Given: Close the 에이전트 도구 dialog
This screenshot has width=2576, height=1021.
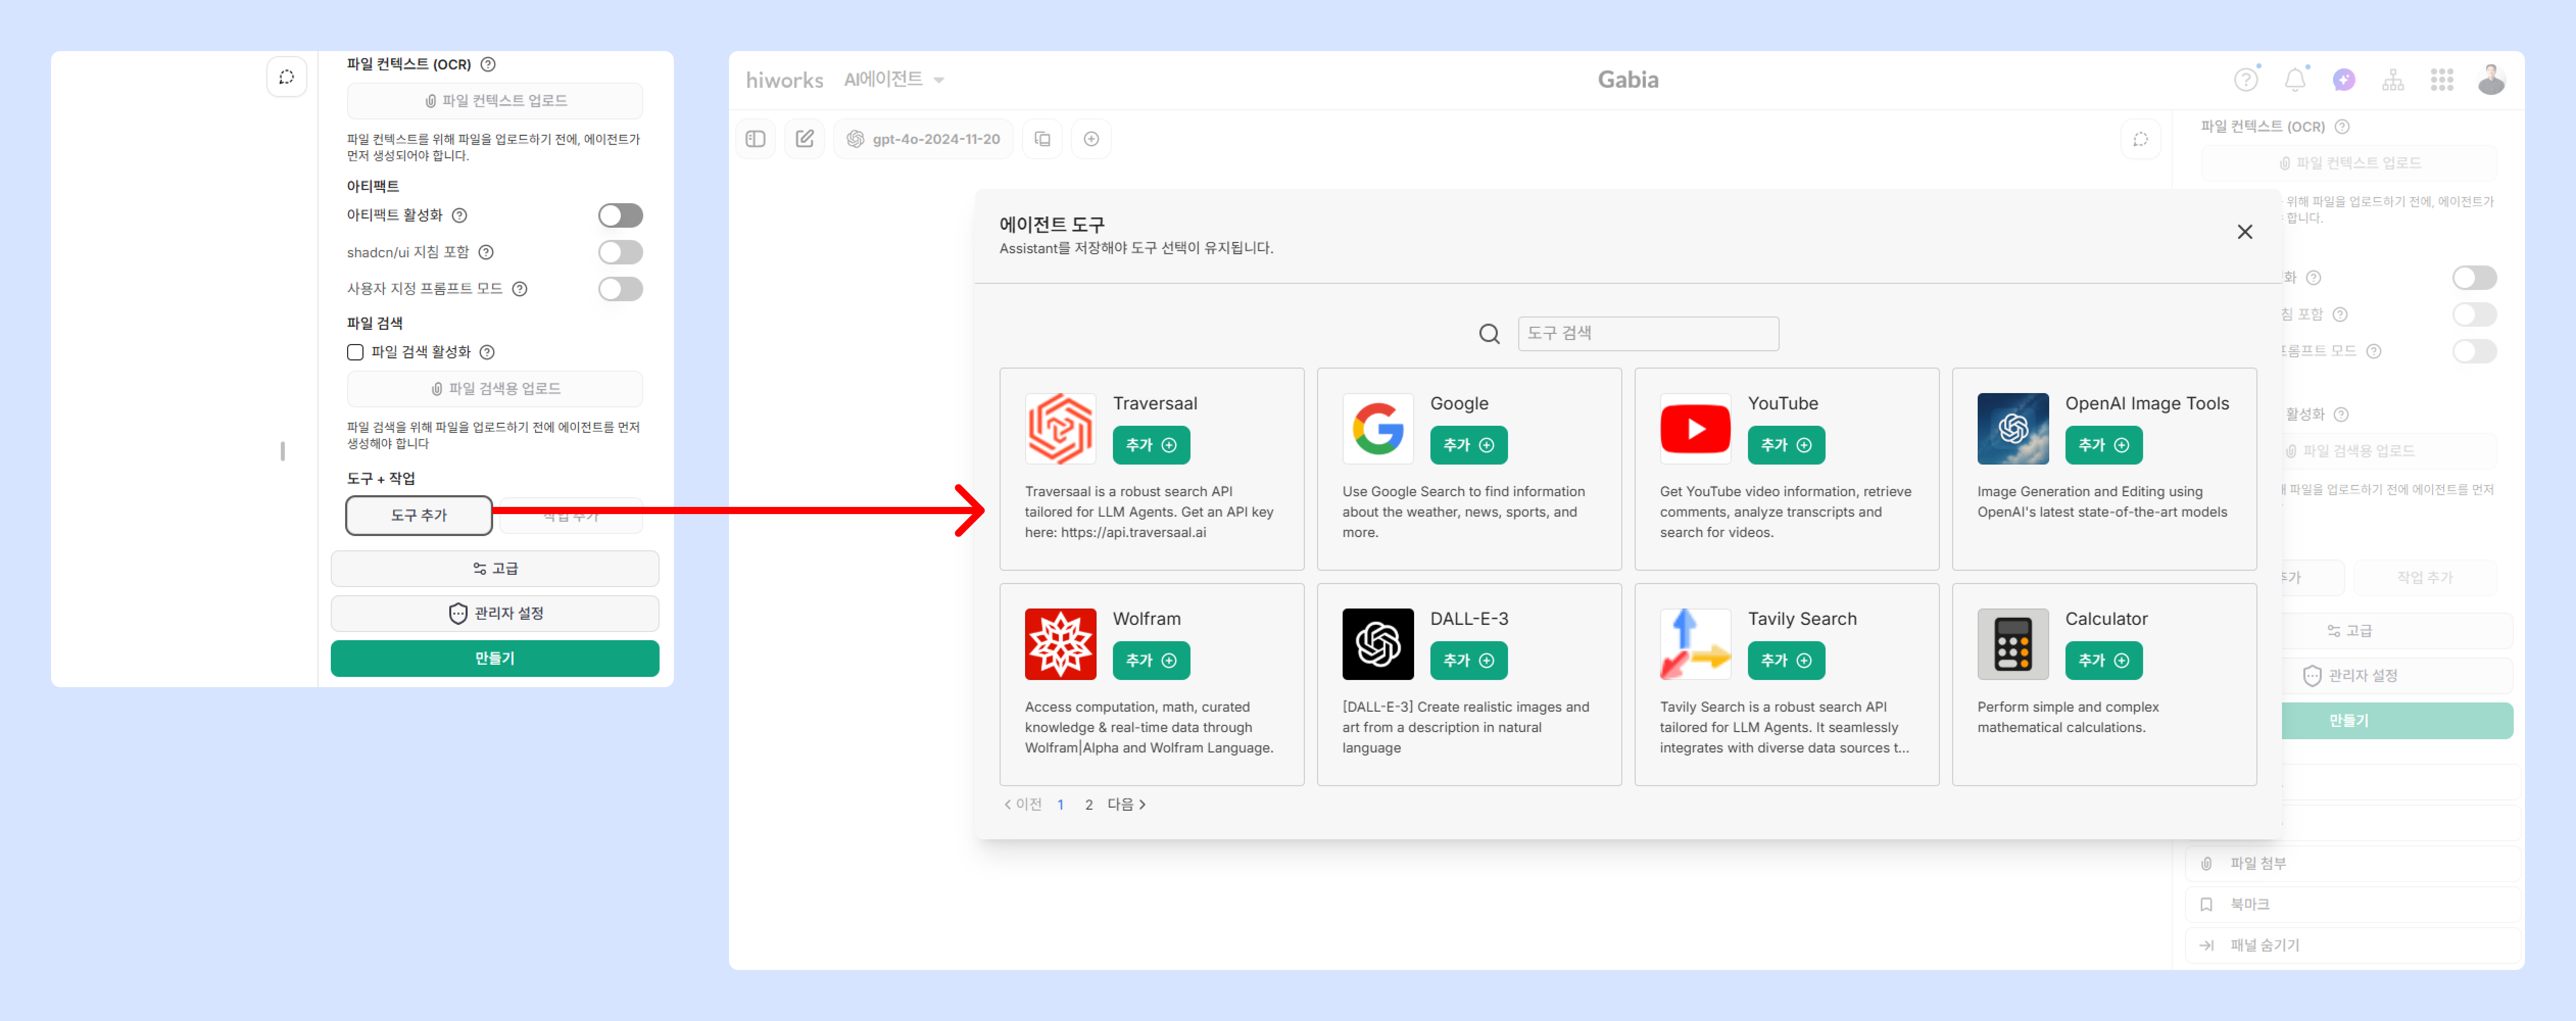Looking at the screenshot, I should click(2244, 232).
